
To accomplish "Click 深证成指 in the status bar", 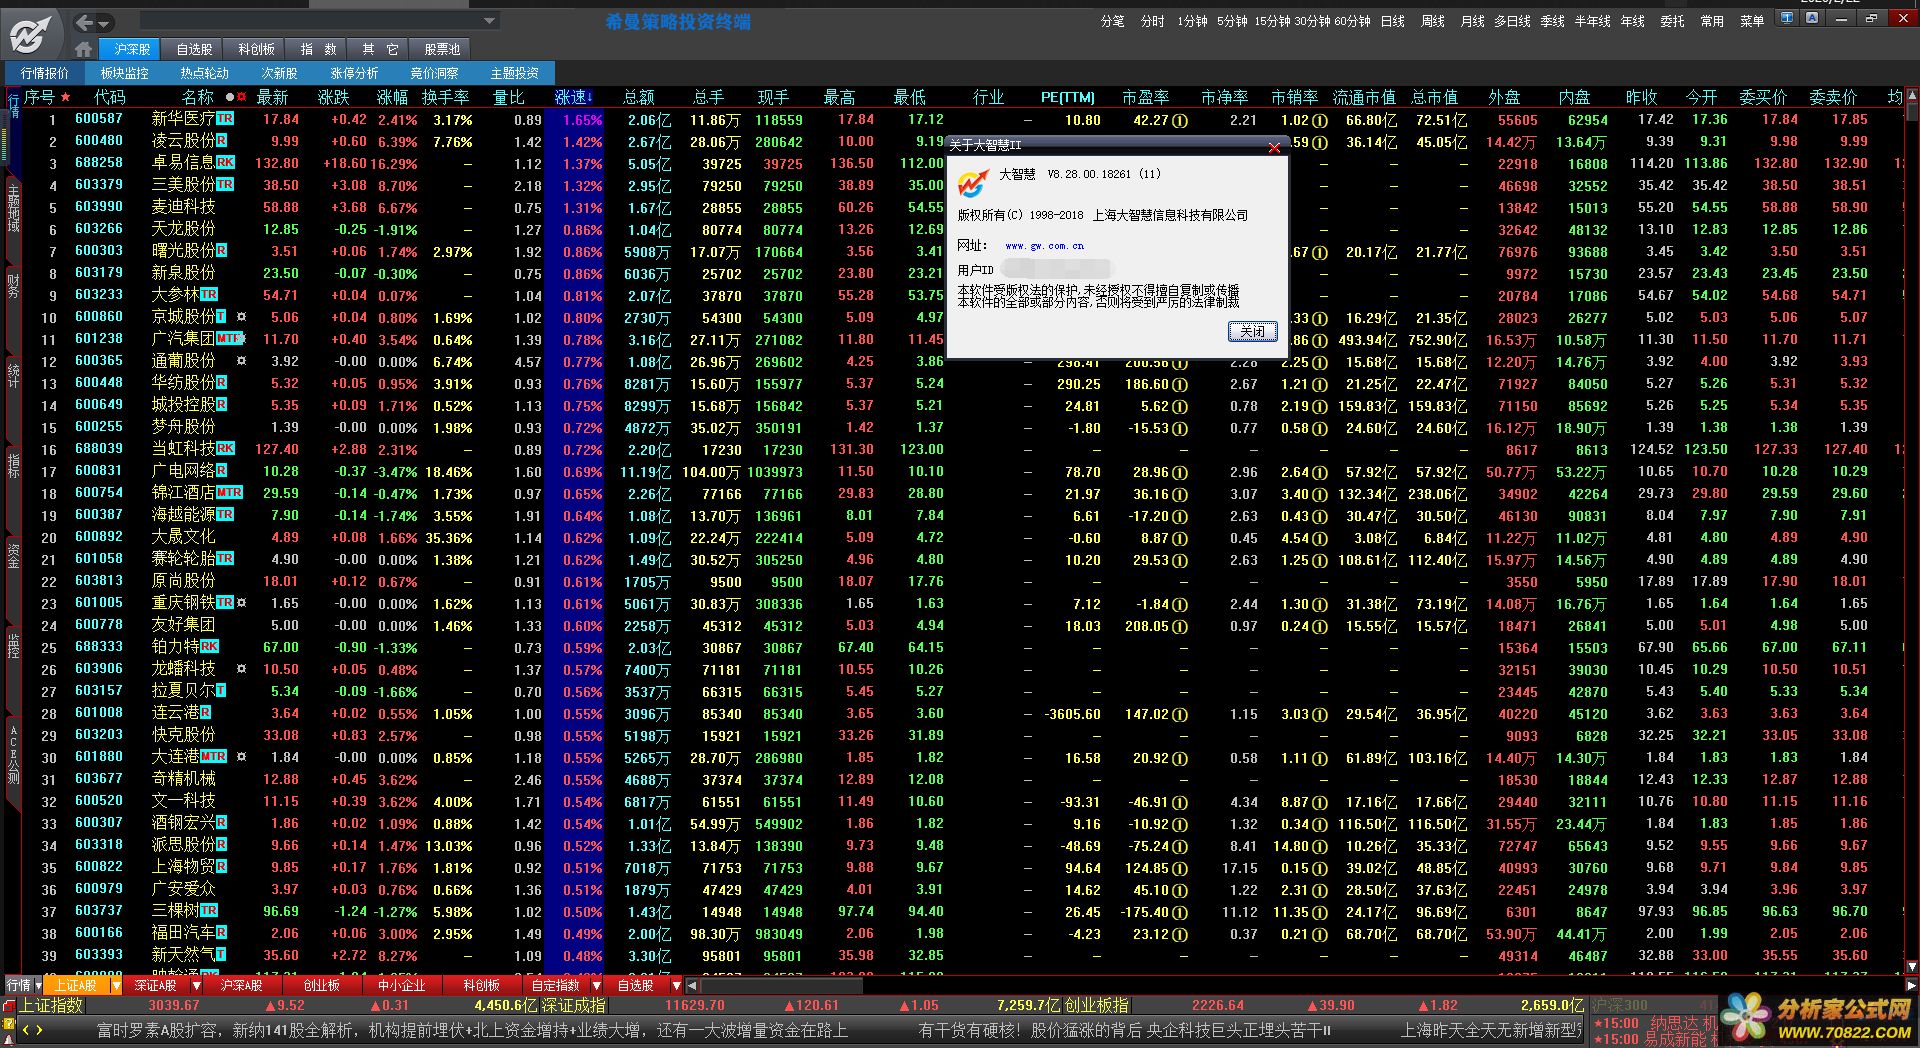I will [x=574, y=1006].
